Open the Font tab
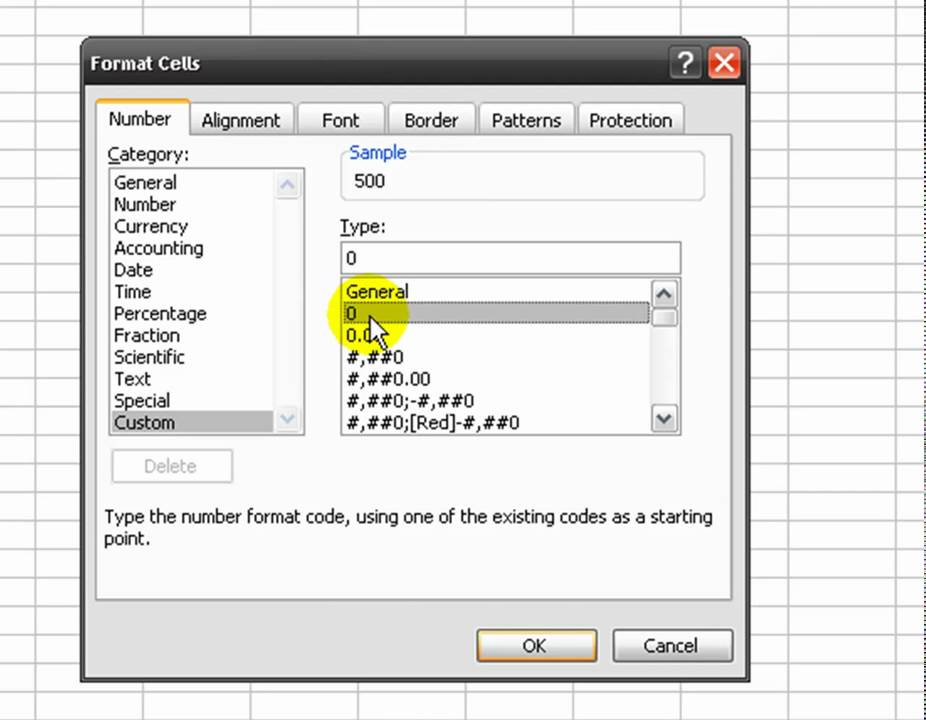926x720 pixels. pyautogui.click(x=341, y=120)
